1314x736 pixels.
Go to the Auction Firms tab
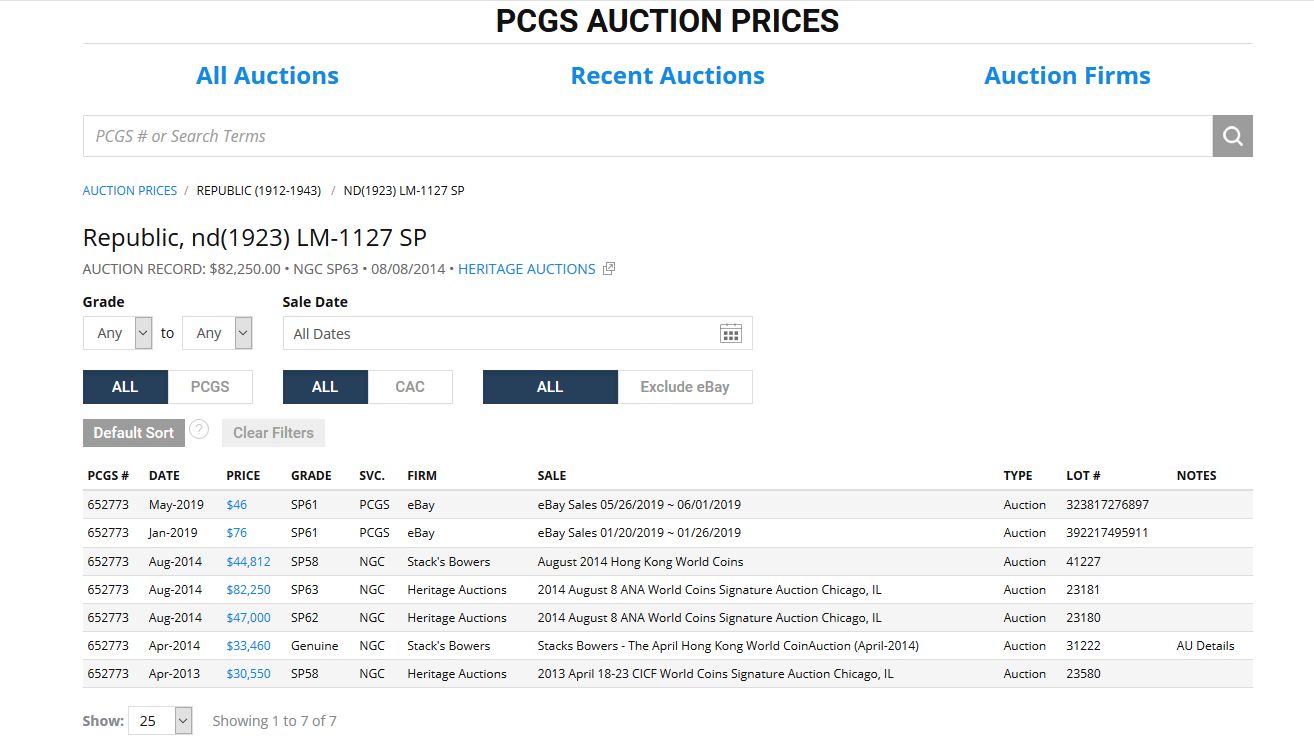[x=1067, y=76]
